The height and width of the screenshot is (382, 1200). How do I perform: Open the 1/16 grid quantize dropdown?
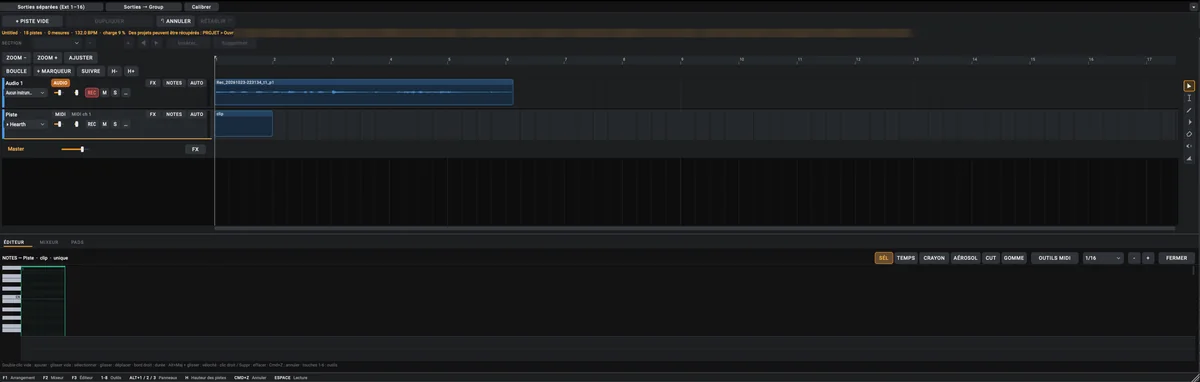coord(1102,258)
